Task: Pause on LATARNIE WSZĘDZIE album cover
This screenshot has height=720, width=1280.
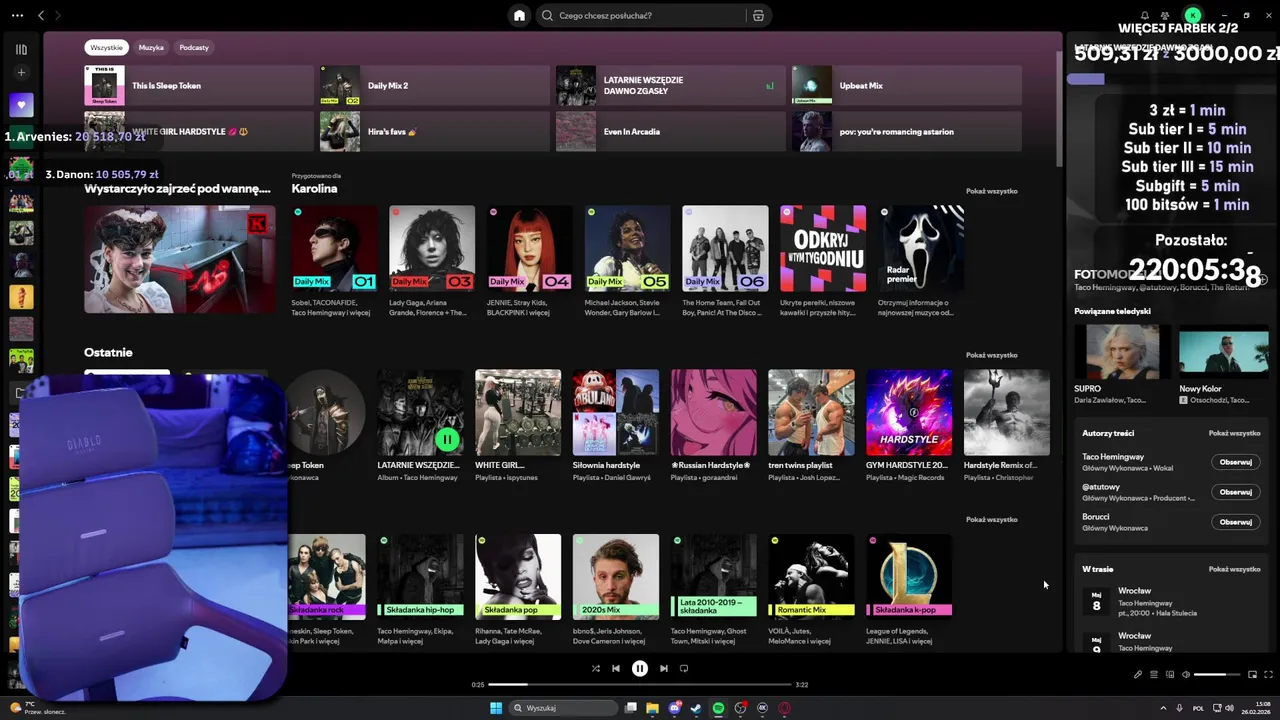Action: (447, 438)
